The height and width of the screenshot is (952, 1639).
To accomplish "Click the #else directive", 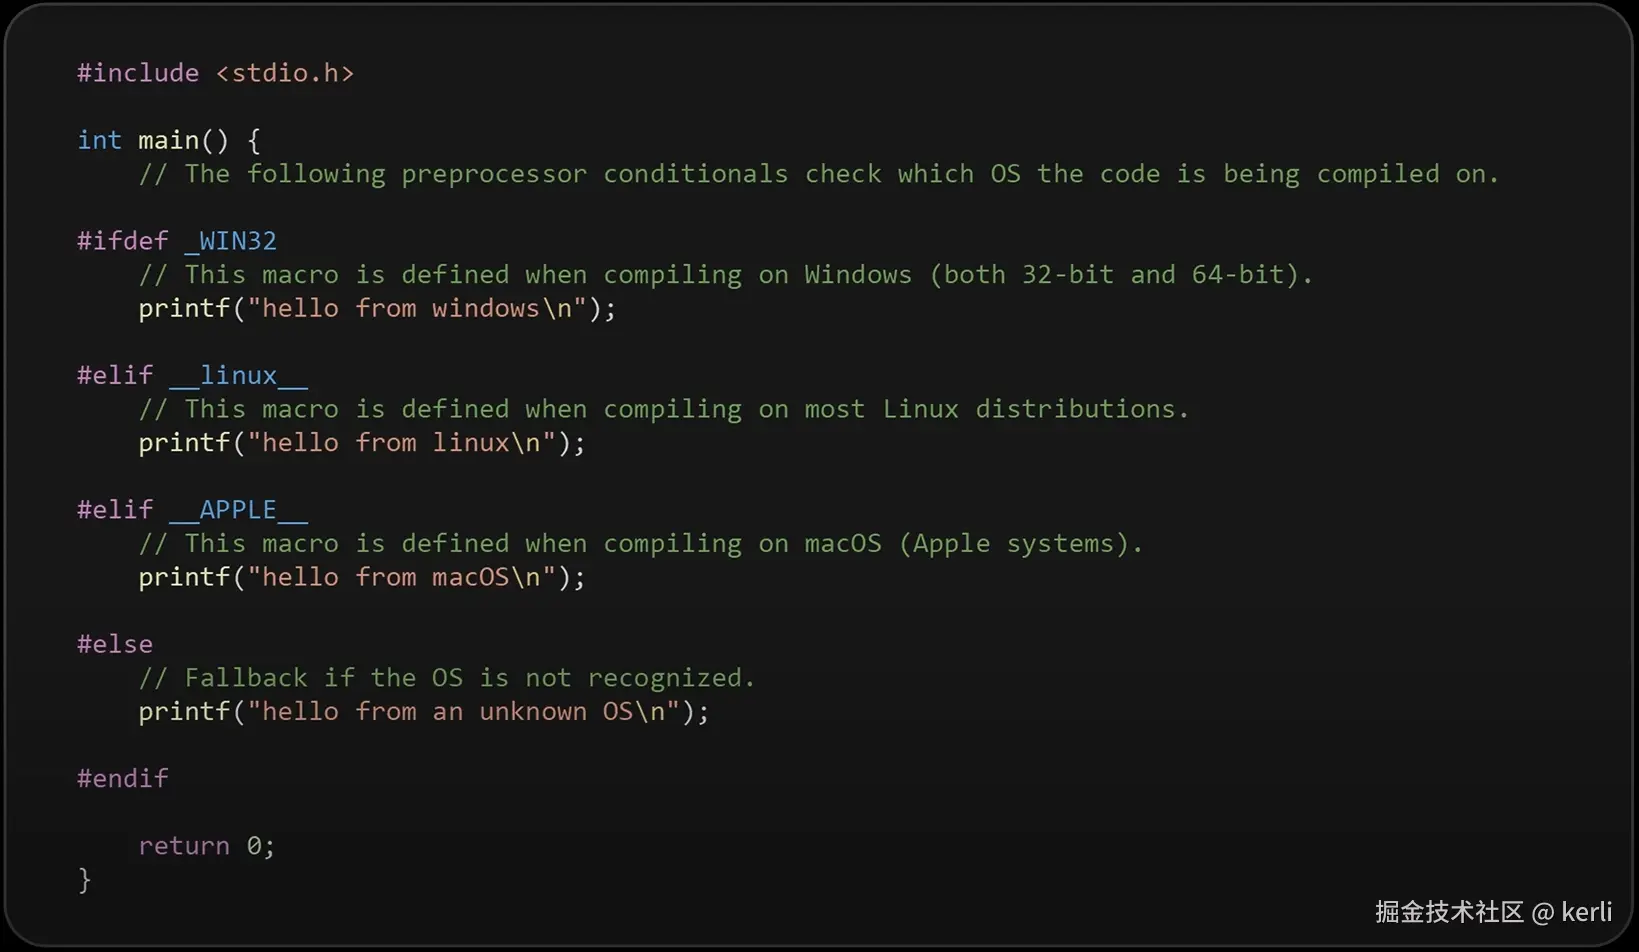I will pos(115,644).
